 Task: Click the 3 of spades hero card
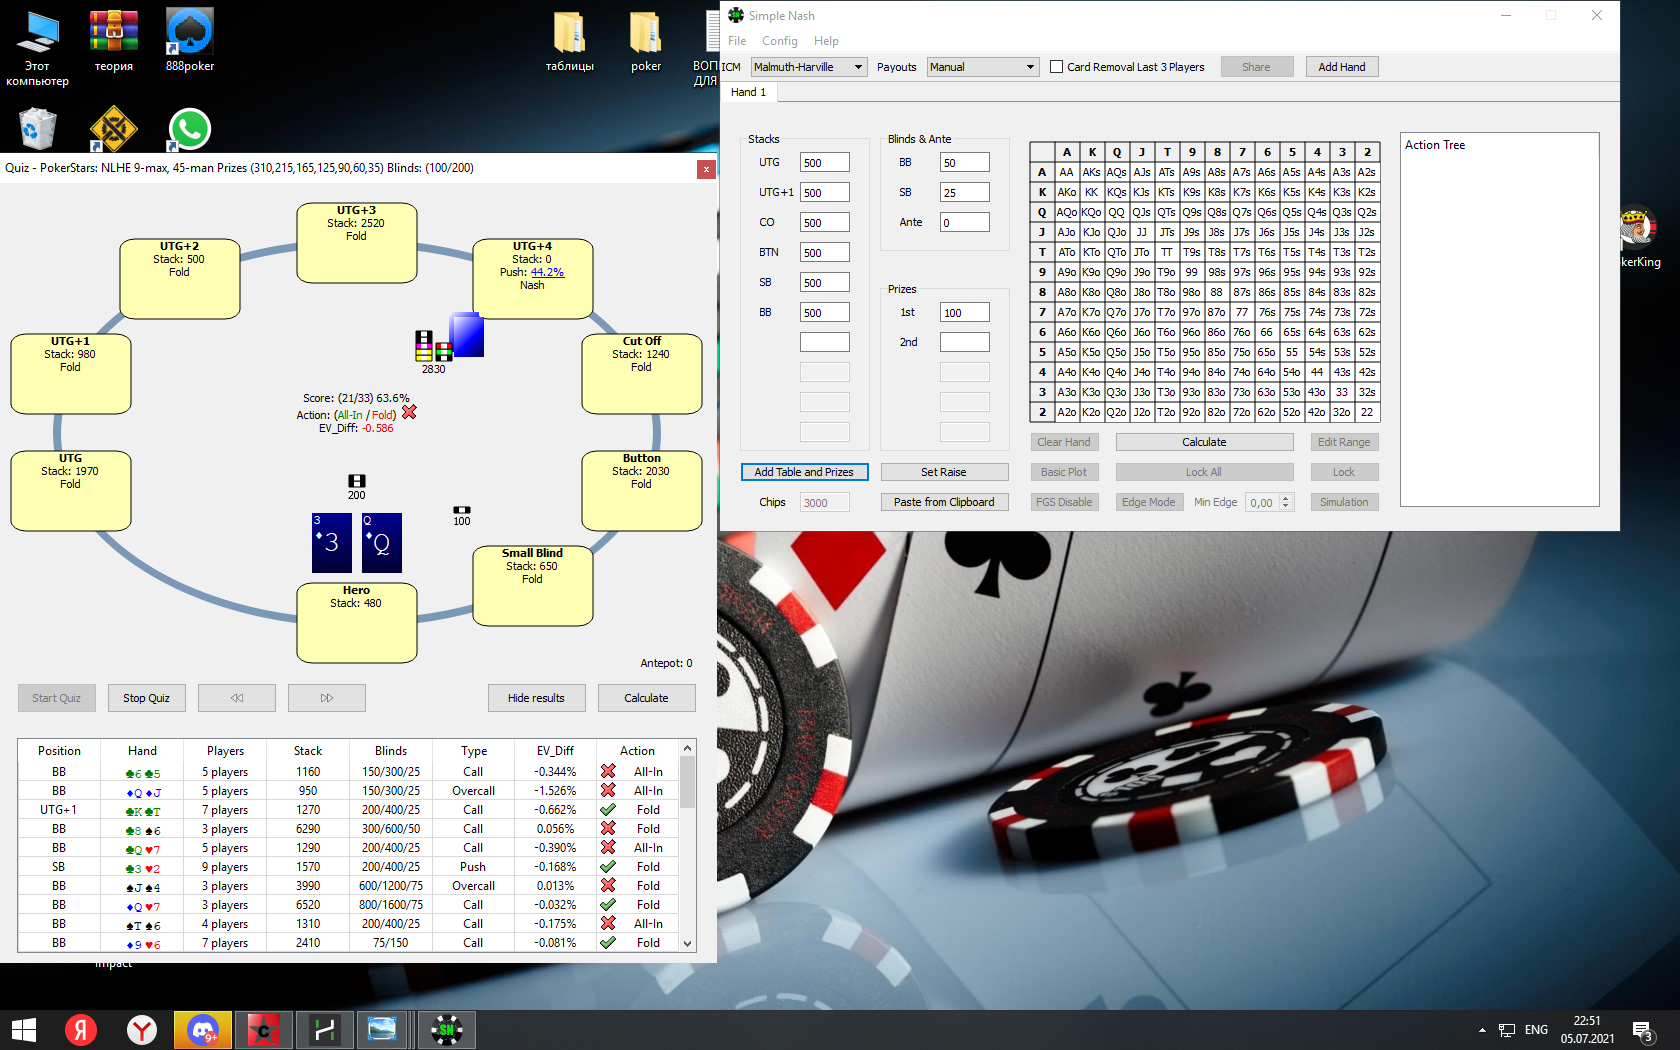pyautogui.click(x=332, y=543)
